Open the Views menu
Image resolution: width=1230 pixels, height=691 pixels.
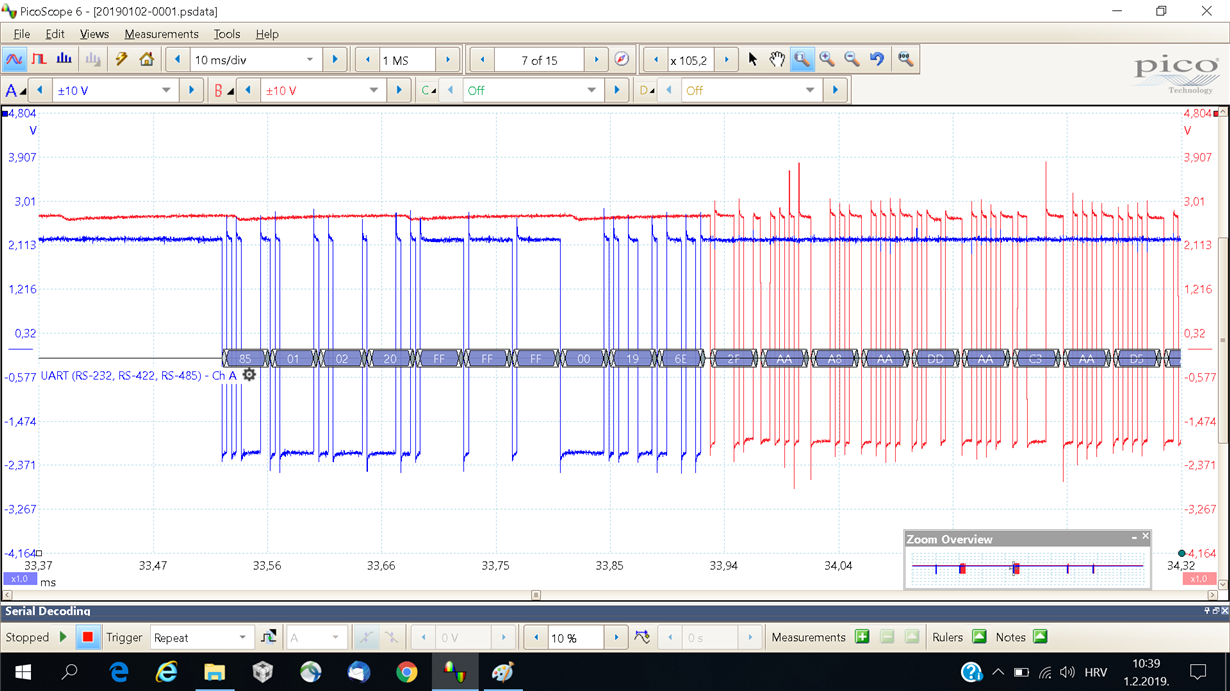94,34
